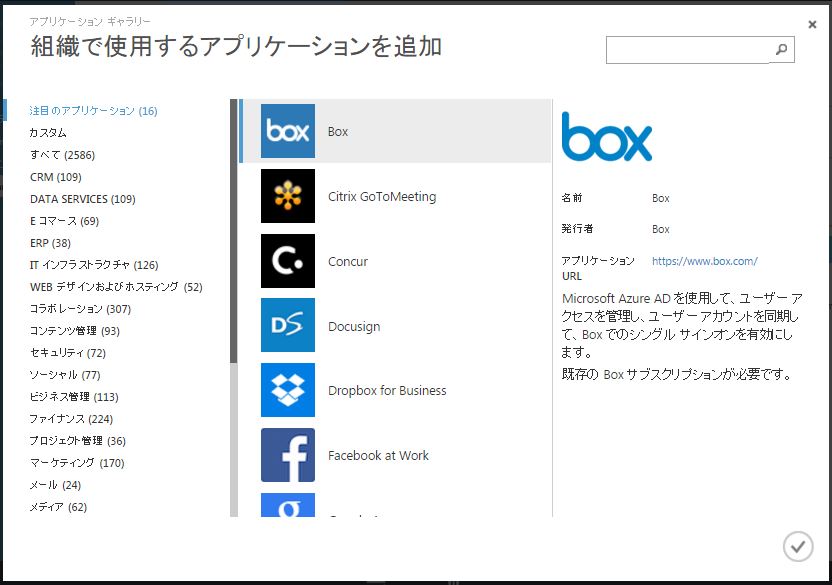Open ファイナンス (224) category
Viewport: 832px width, 585px height.
(71, 419)
